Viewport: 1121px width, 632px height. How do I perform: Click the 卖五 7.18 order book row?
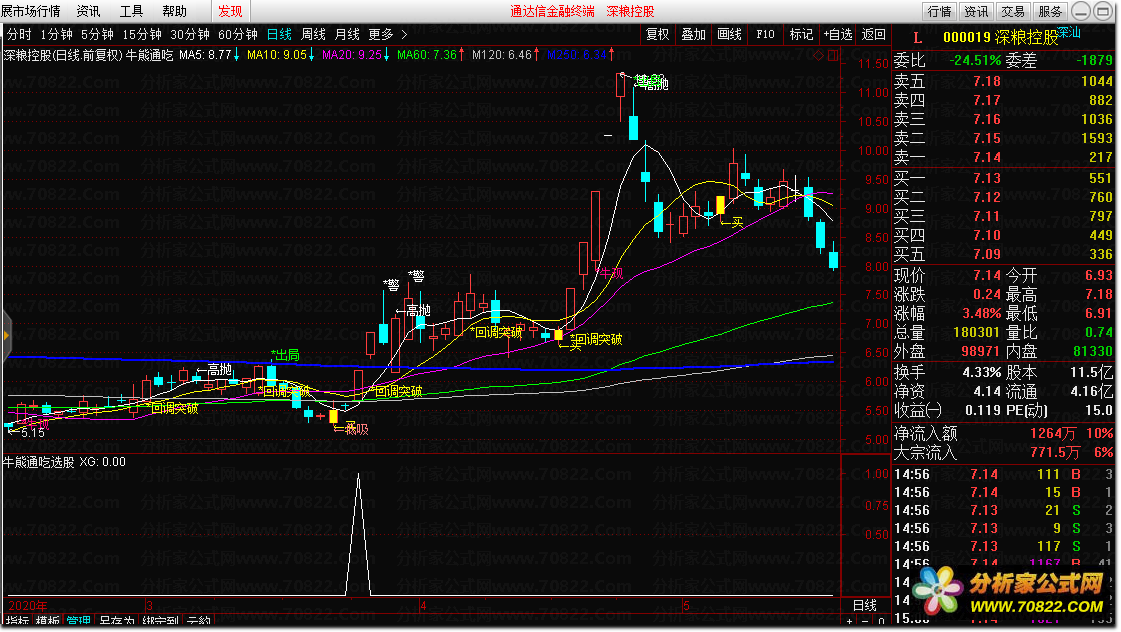pyautogui.click(x=1004, y=82)
